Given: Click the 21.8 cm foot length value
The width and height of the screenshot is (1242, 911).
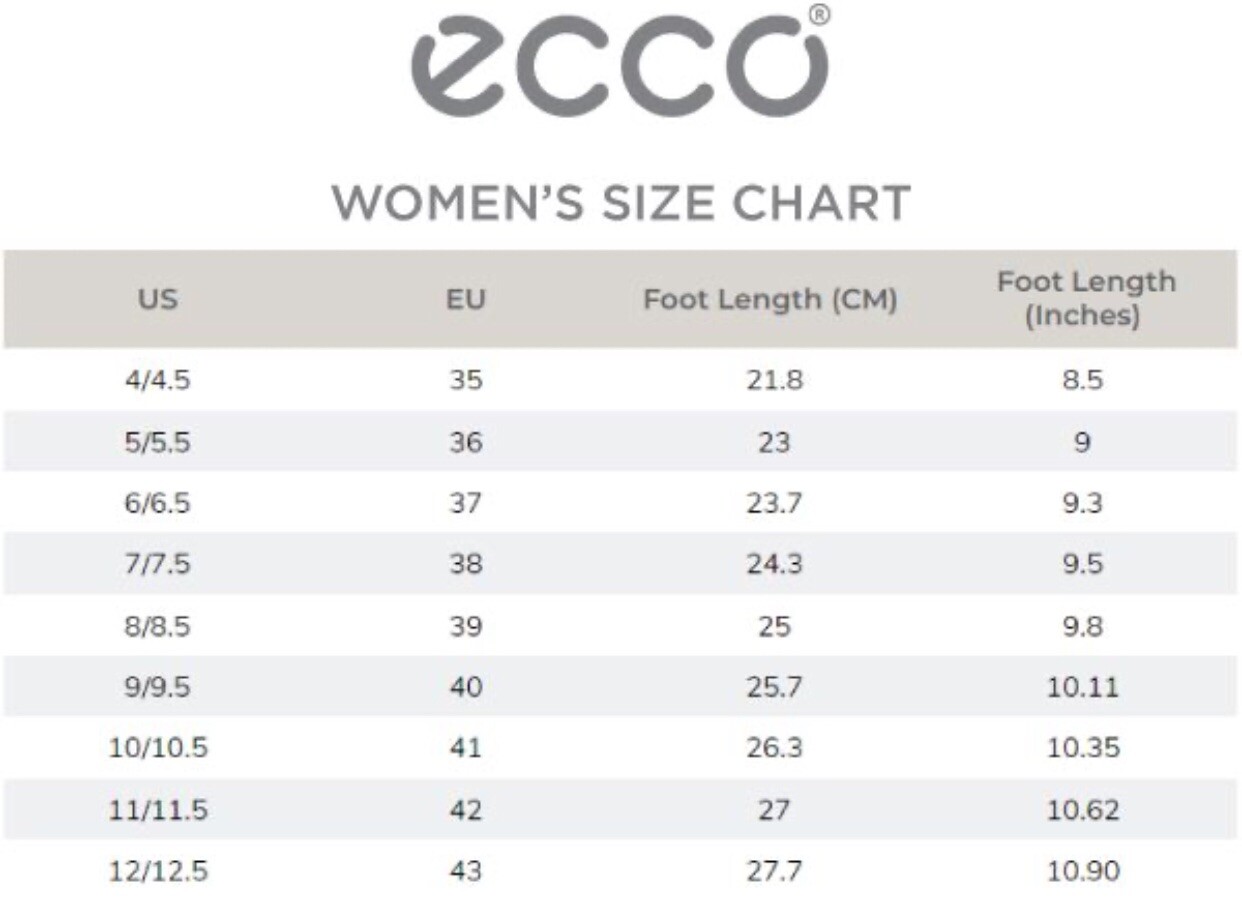Looking at the screenshot, I should [x=774, y=381].
